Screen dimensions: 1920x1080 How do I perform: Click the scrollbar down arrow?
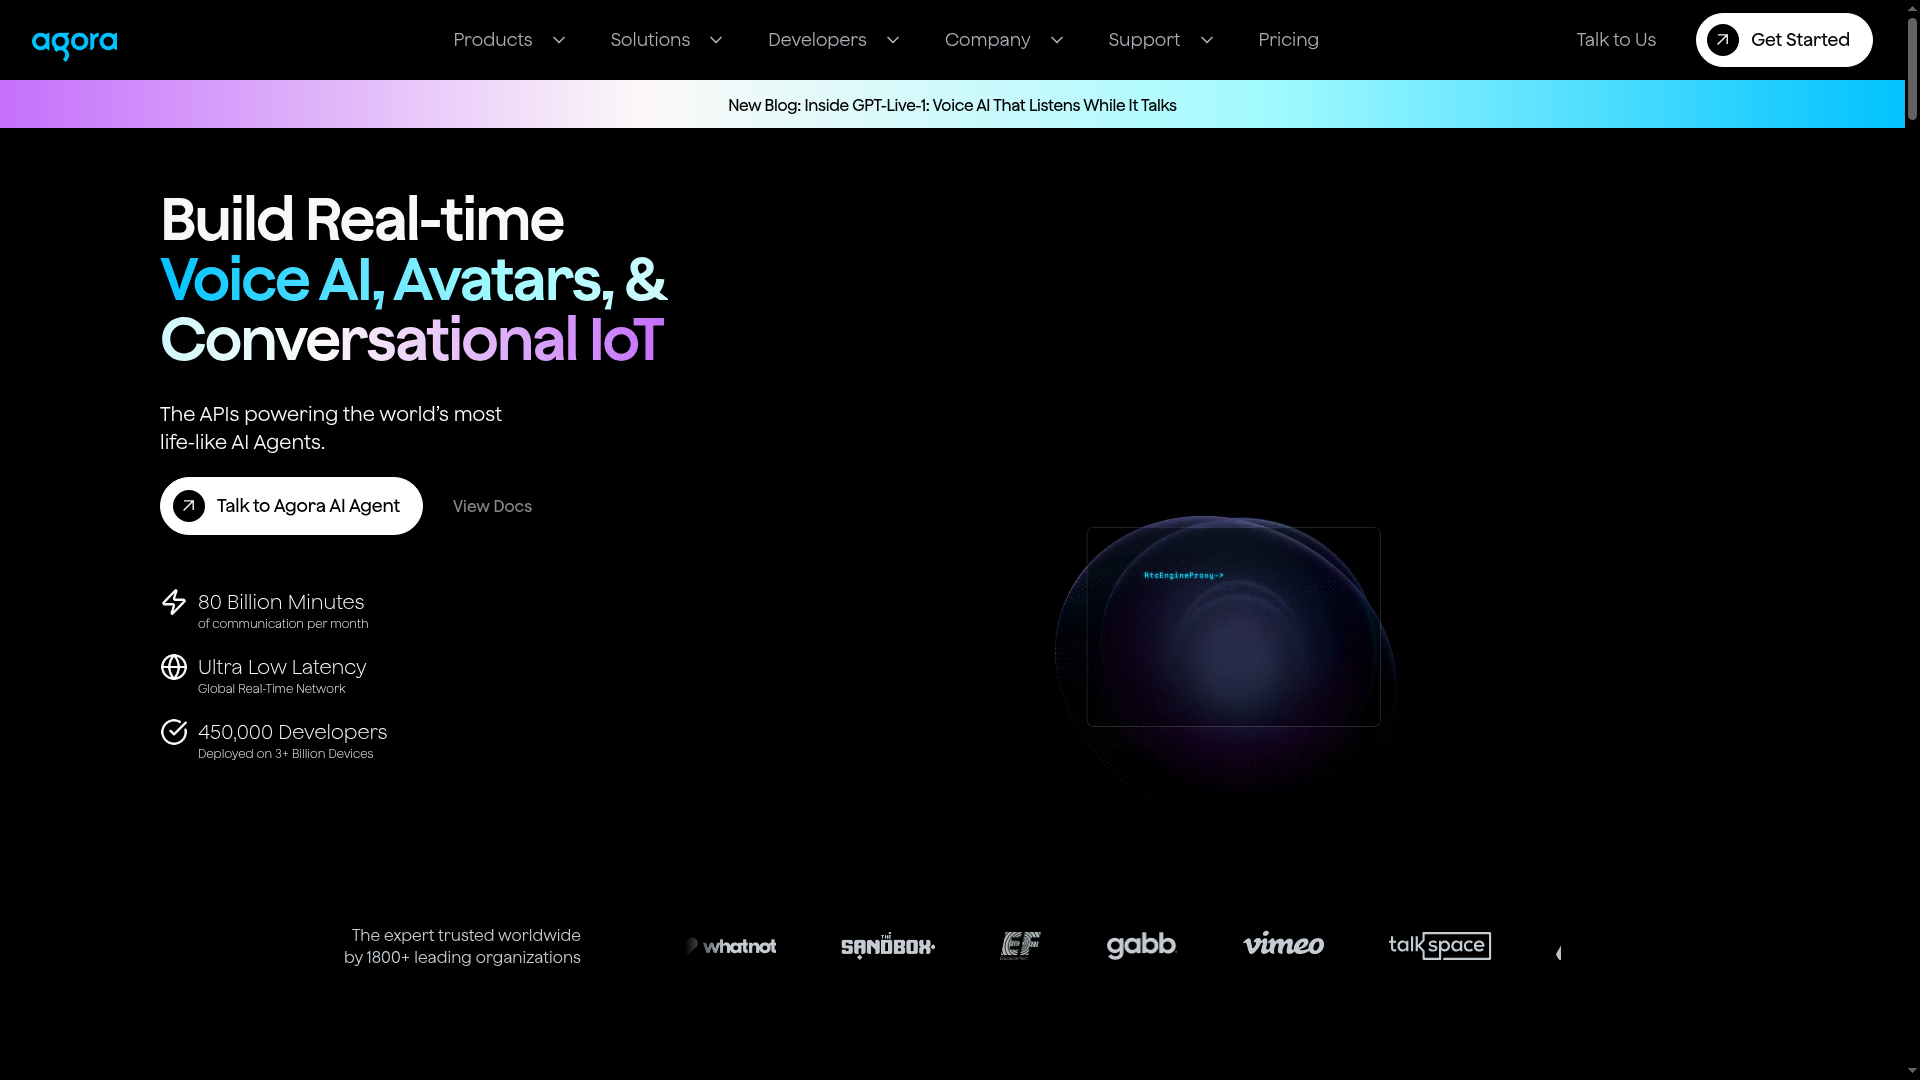(x=1912, y=1071)
